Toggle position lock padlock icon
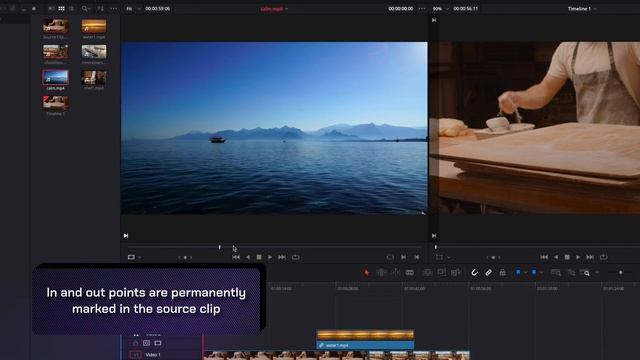Screen dimensions: 640x360 click(502, 273)
